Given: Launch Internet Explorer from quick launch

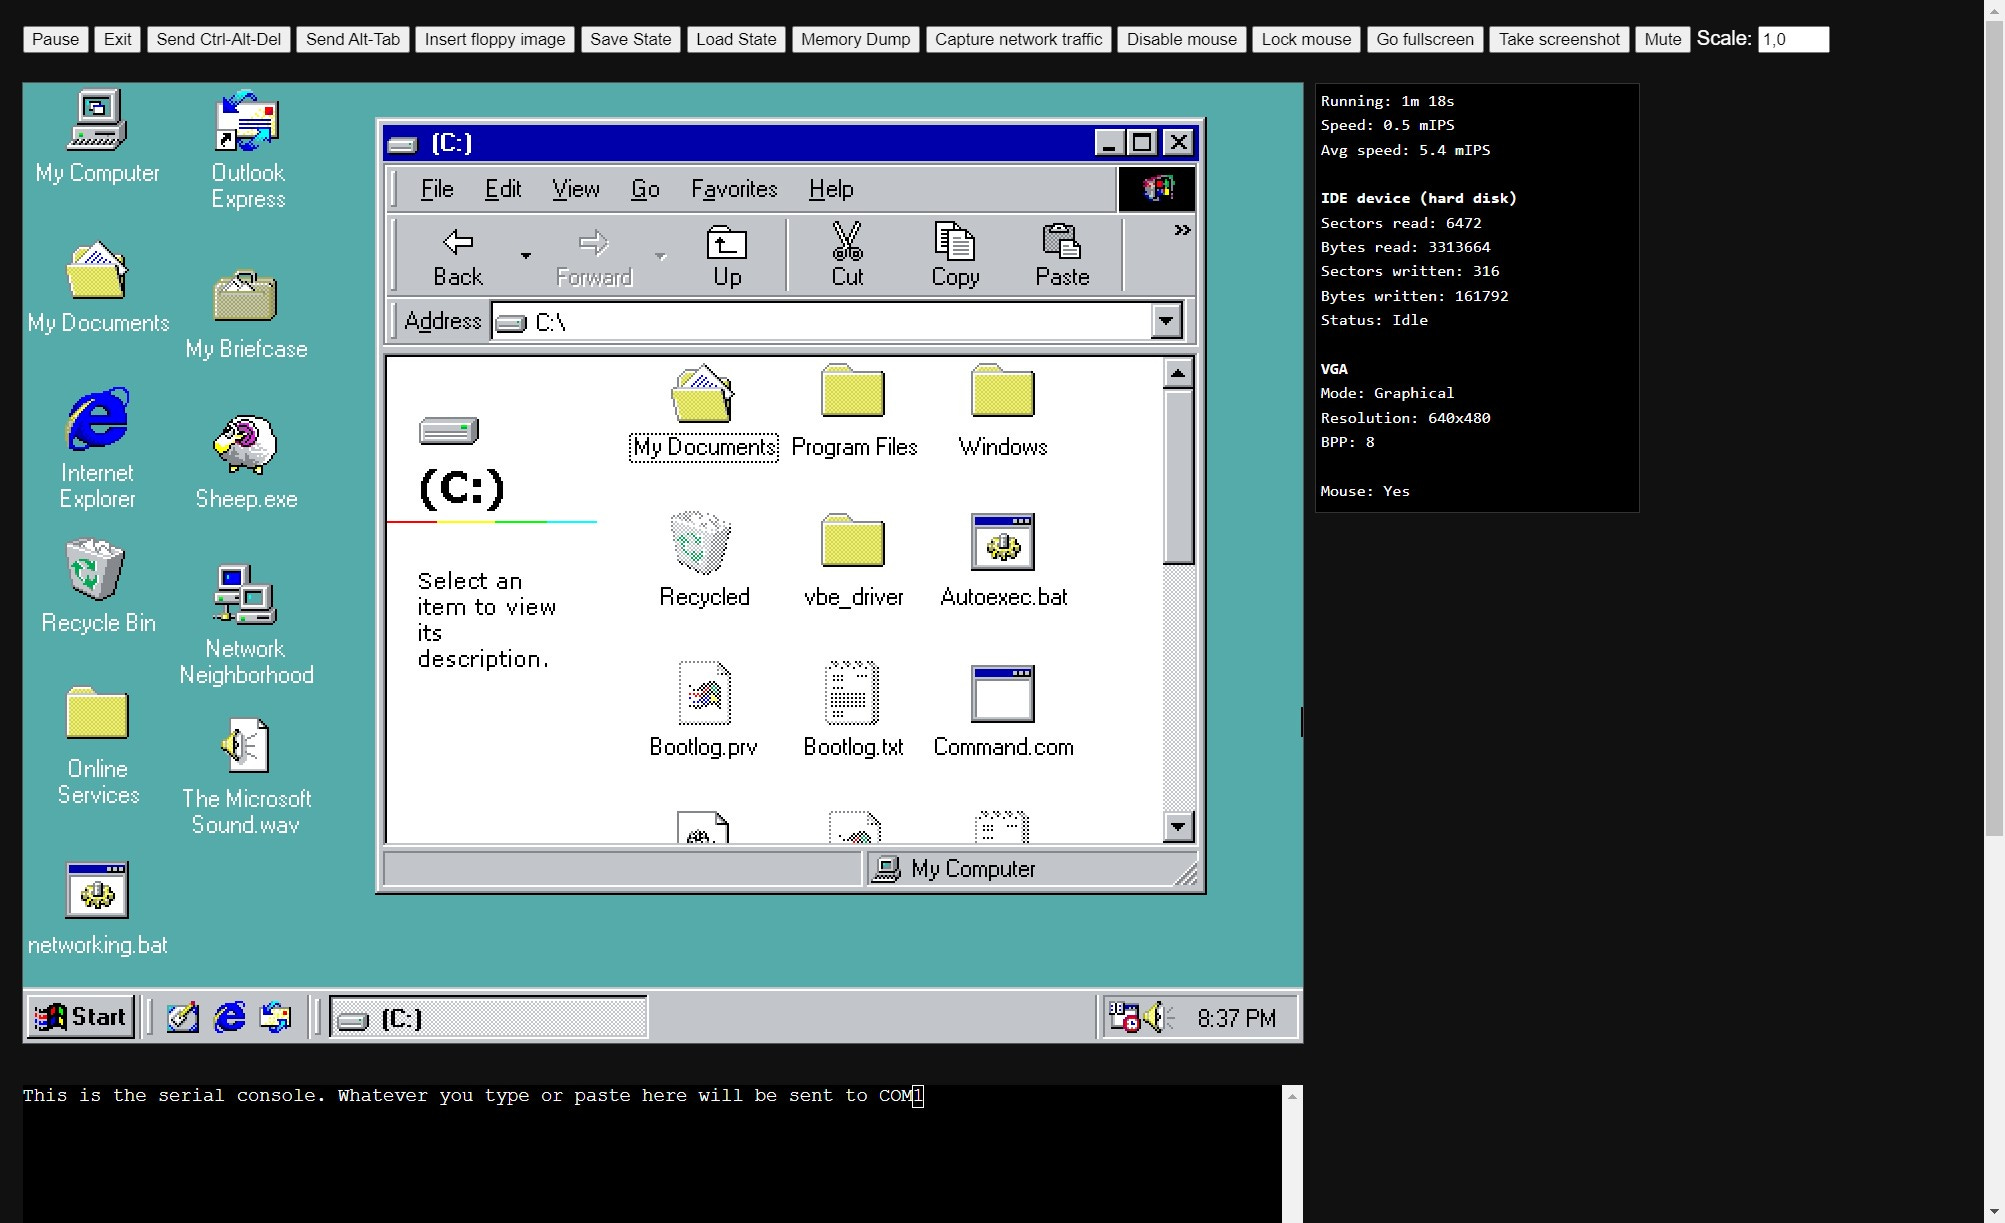Looking at the screenshot, I should point(230,1017).
